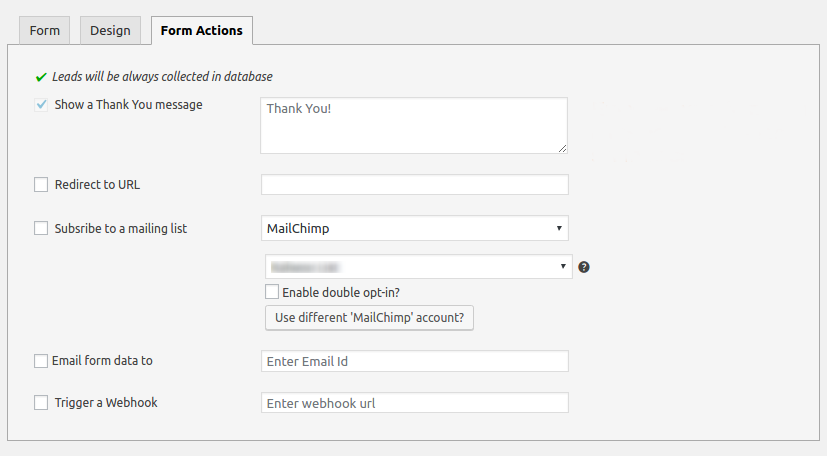Focus the Redirect to URL text field
The image size is (827, 456).
[x=414, y=185]
